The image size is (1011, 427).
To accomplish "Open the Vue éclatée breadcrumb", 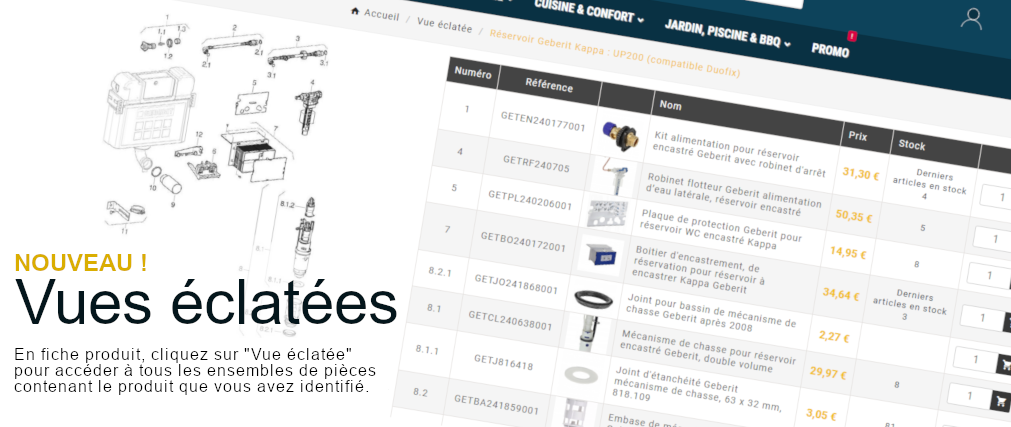I will [x=444, y=25].
